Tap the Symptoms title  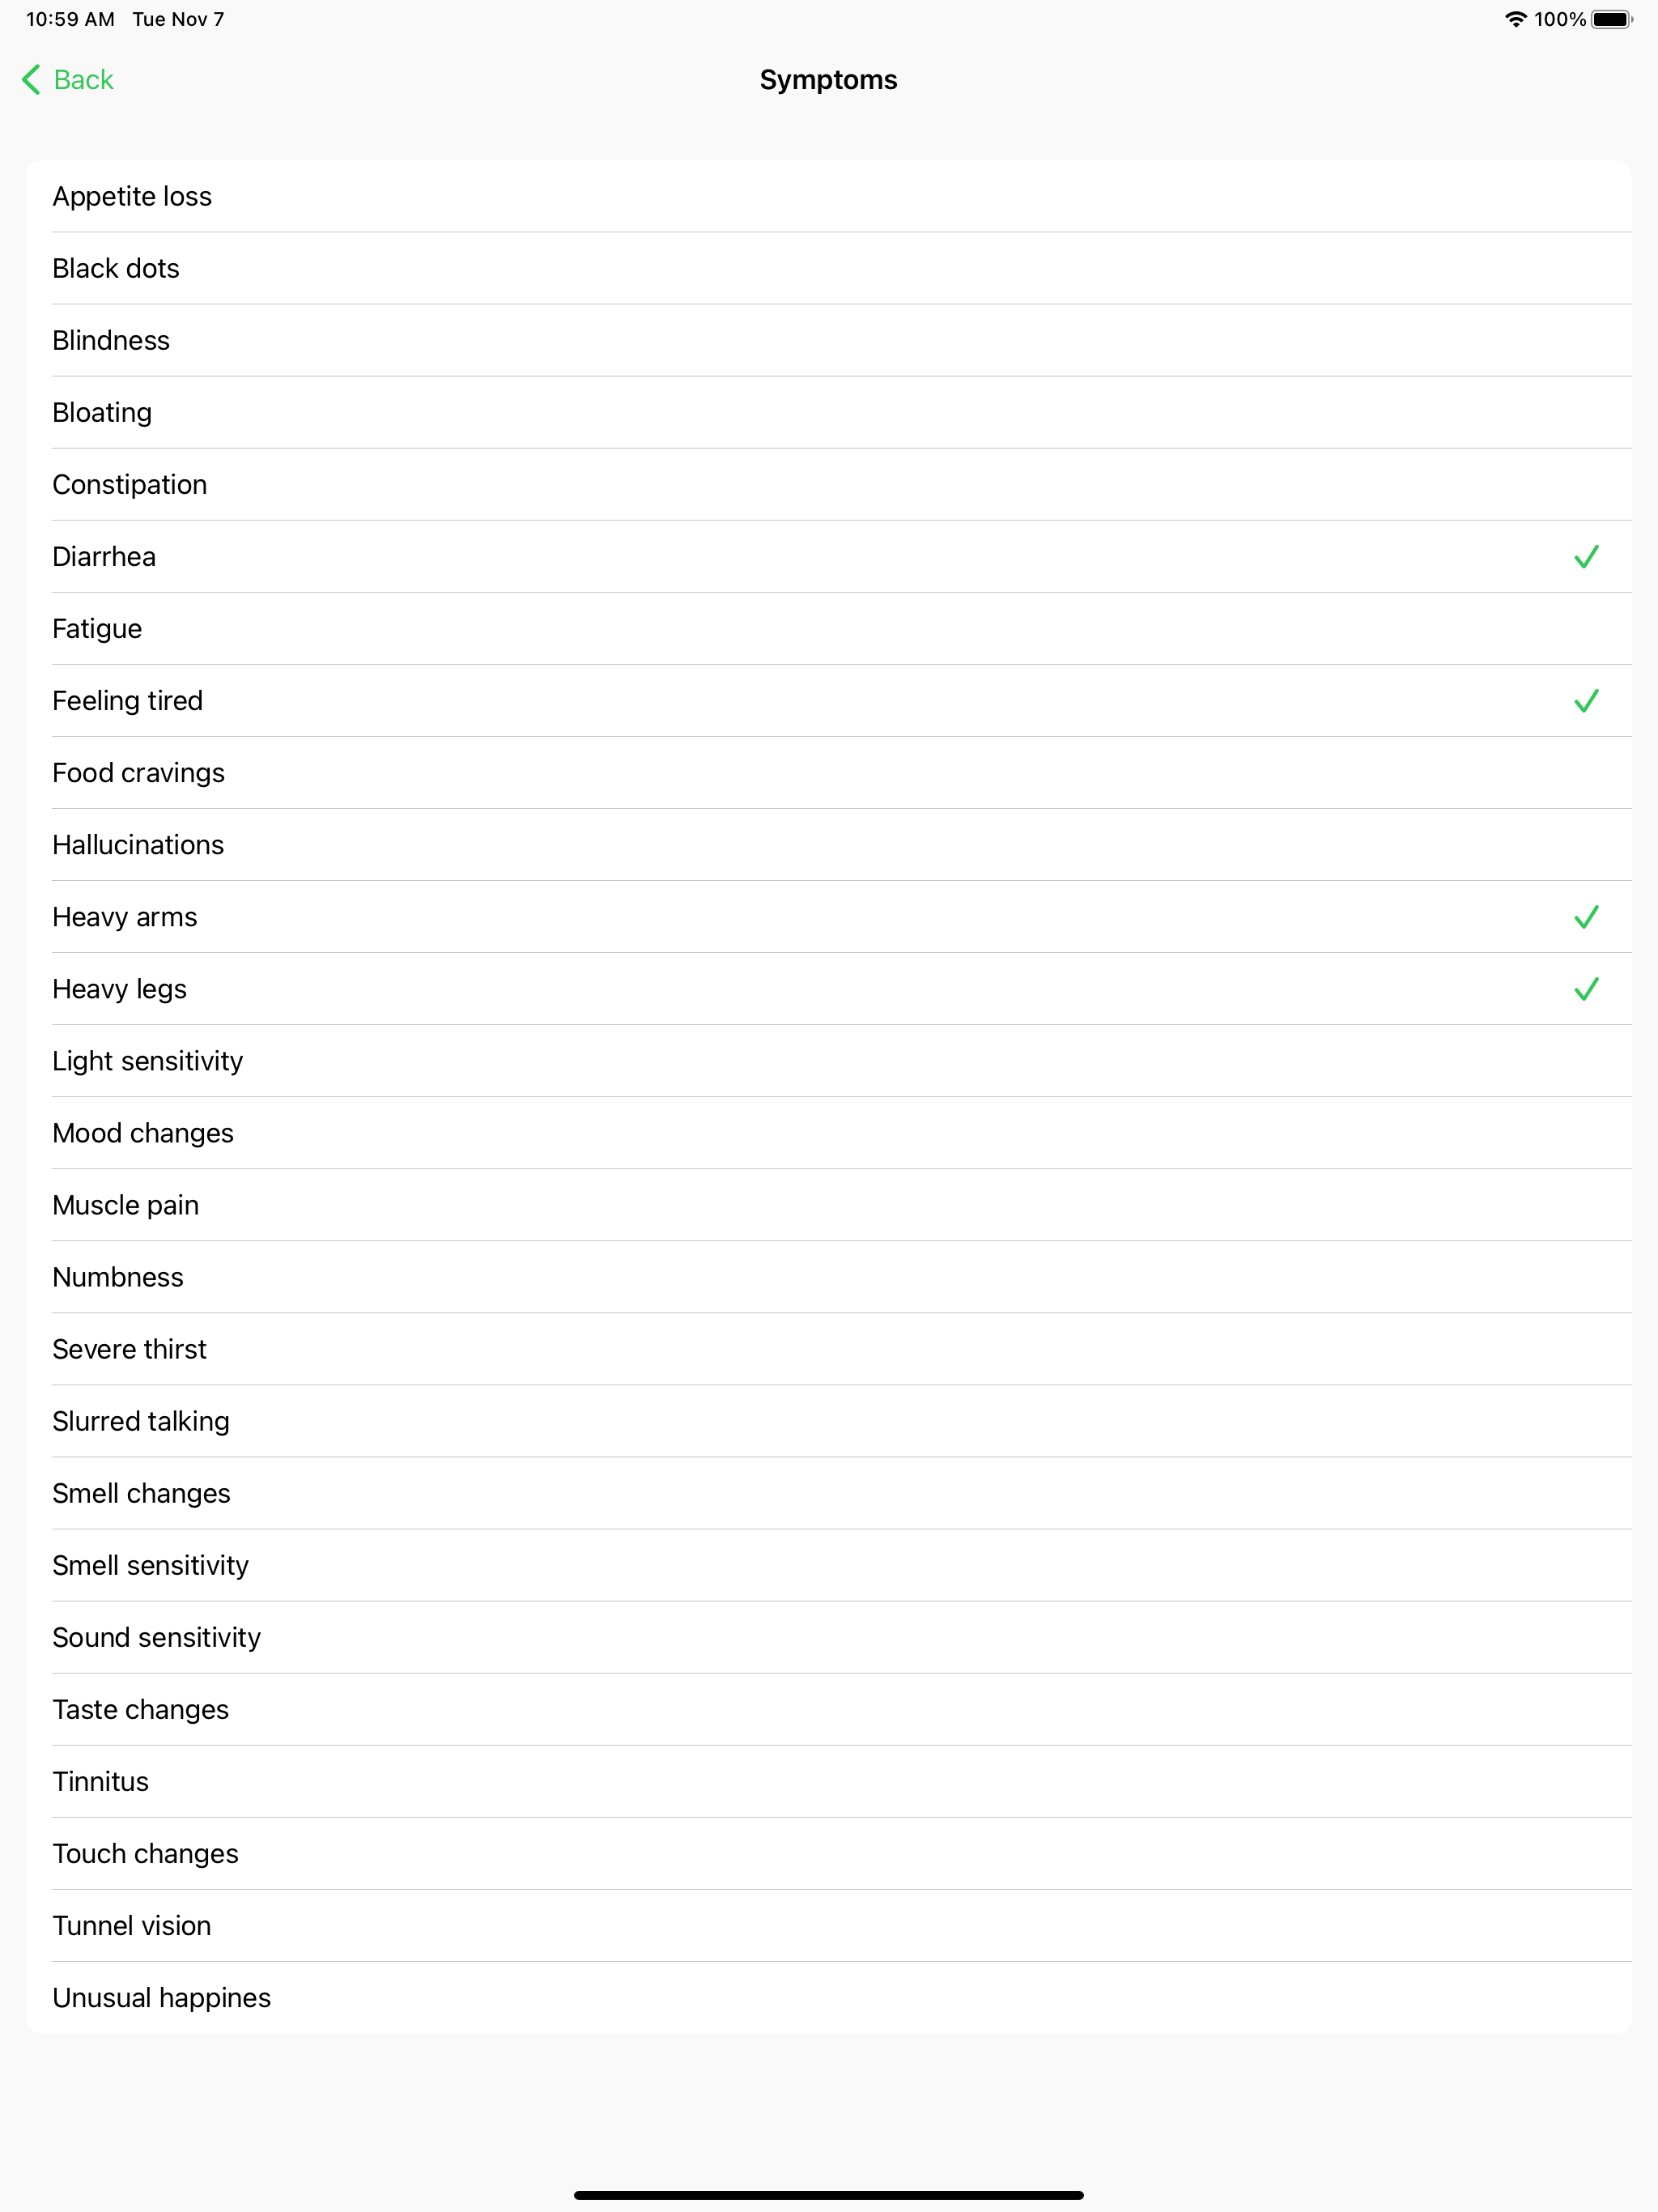click(828, 79)
